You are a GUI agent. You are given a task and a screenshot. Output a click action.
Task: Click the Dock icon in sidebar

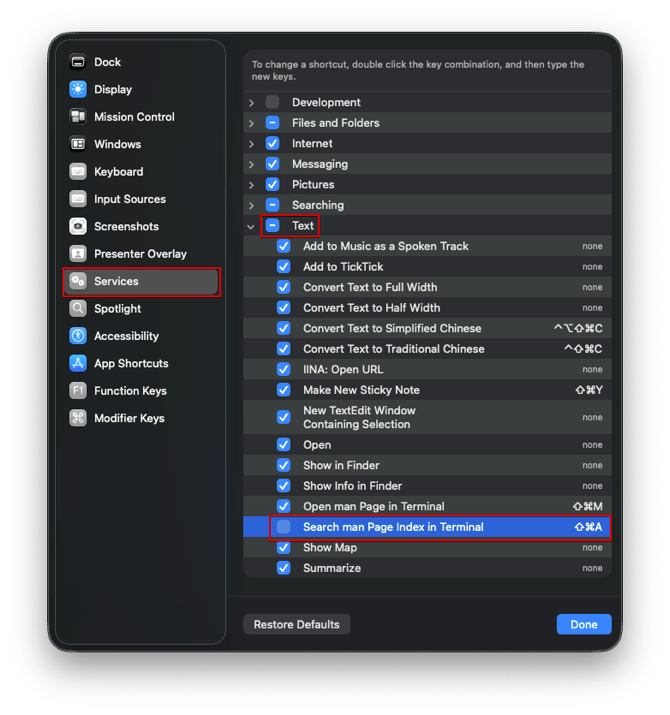pyautogui.click(x=78, y=62)
